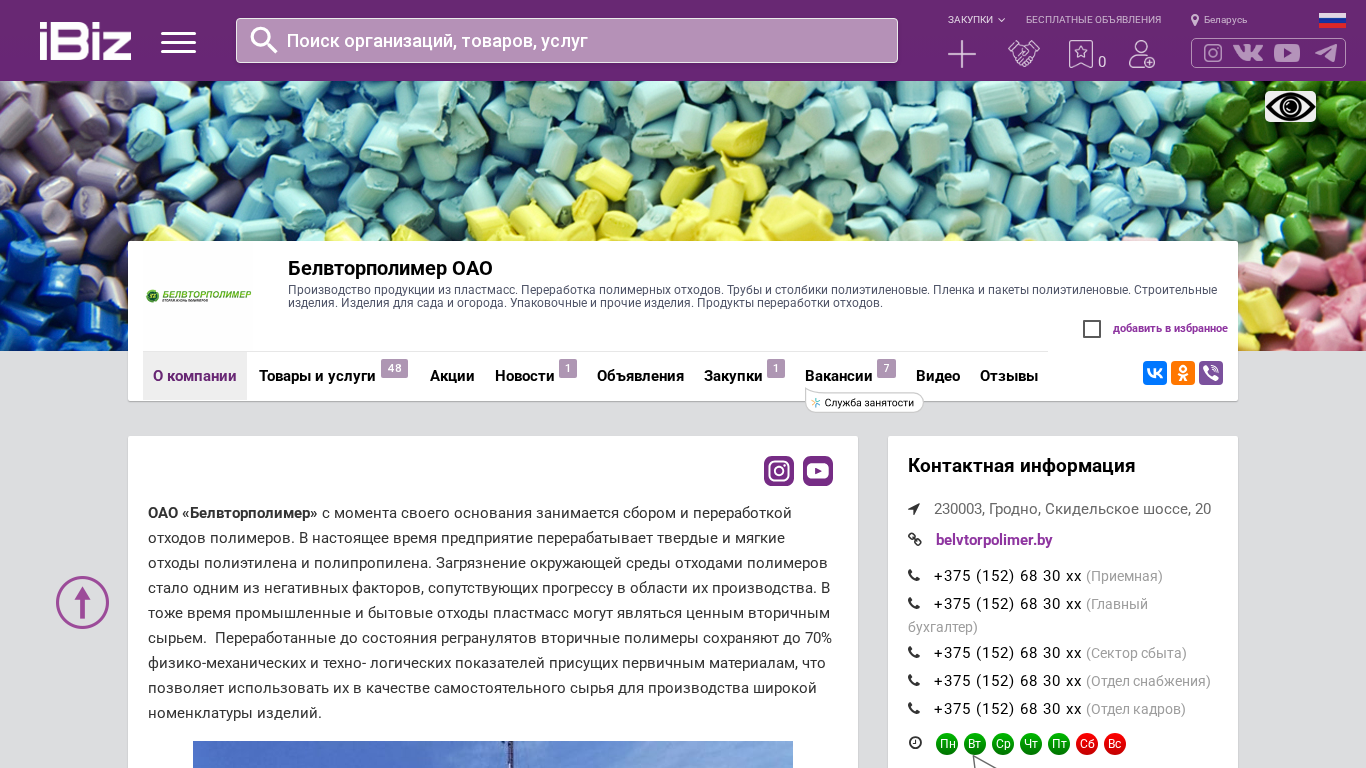Screen dimensions: 1366x768
Task: Click the working hours clock icon
Action: pos(915,743)
